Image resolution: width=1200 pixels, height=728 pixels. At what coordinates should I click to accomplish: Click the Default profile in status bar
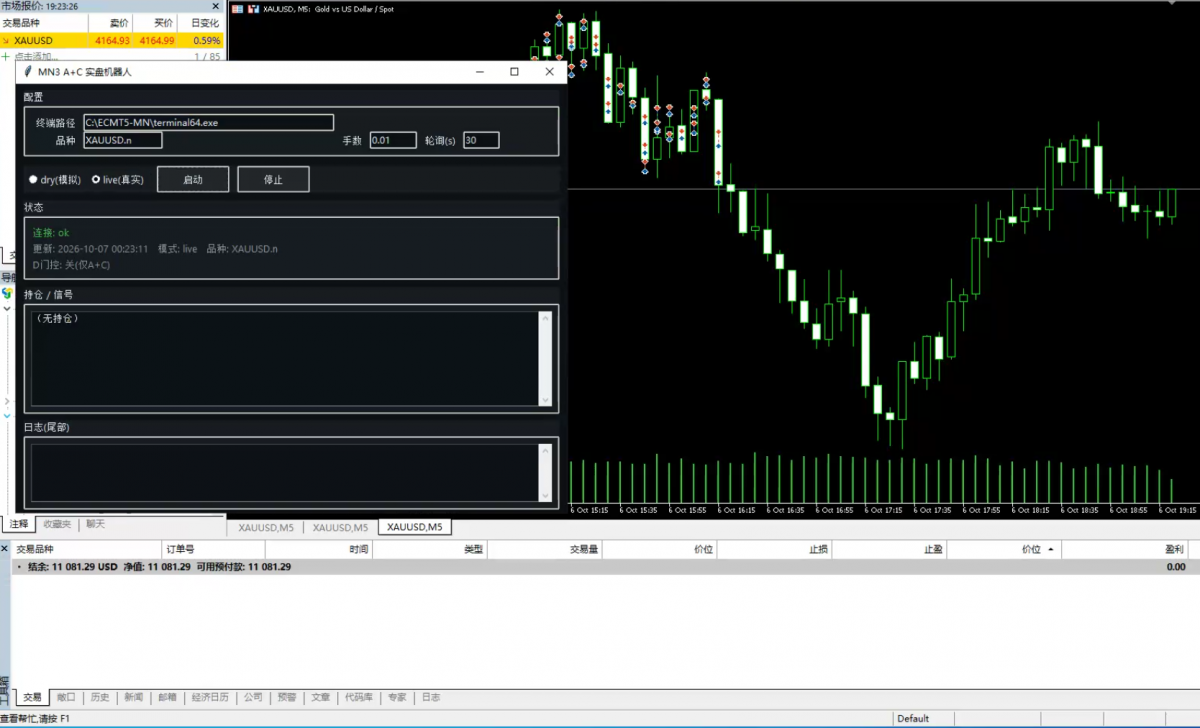[913, 718]
